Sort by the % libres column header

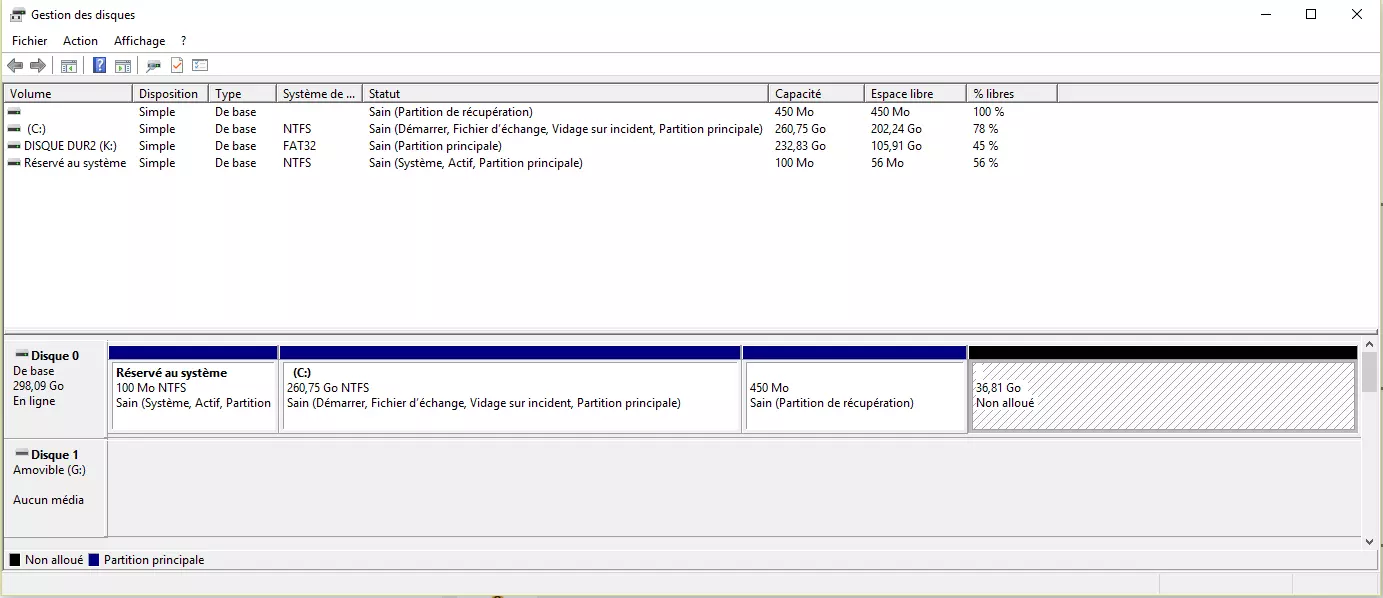point(1012,94)
